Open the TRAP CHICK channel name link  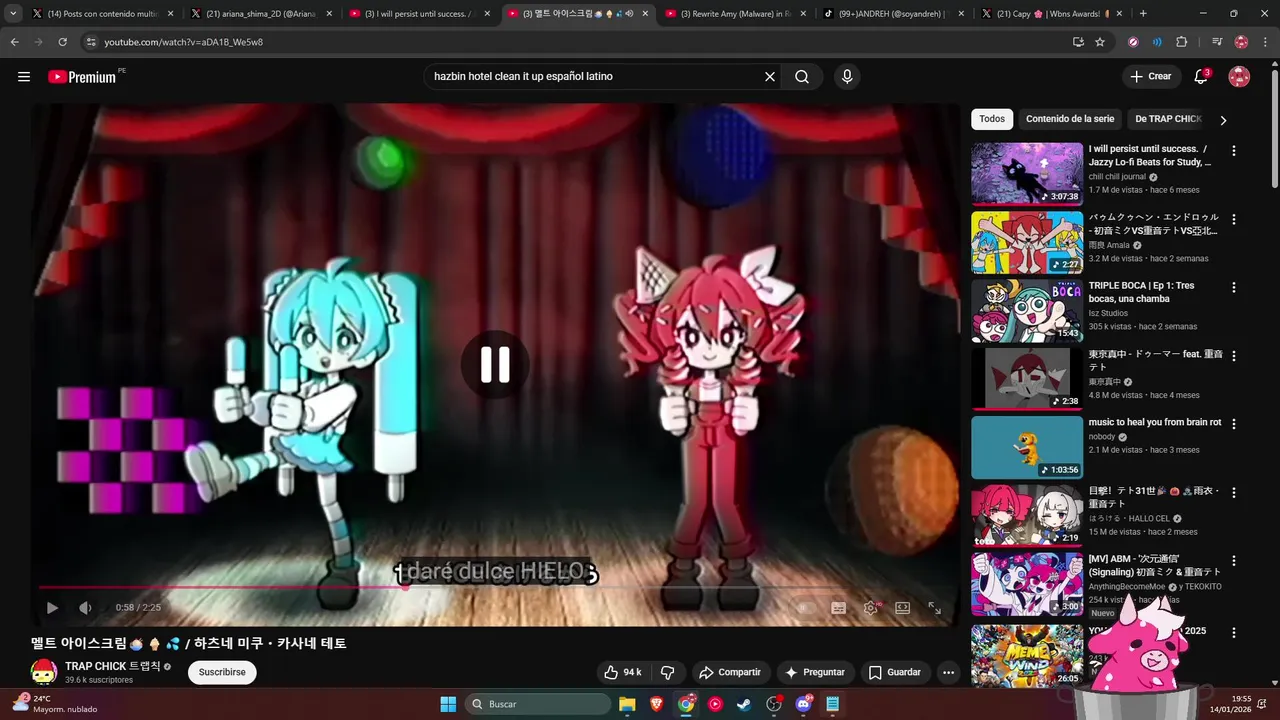point(112,666)
